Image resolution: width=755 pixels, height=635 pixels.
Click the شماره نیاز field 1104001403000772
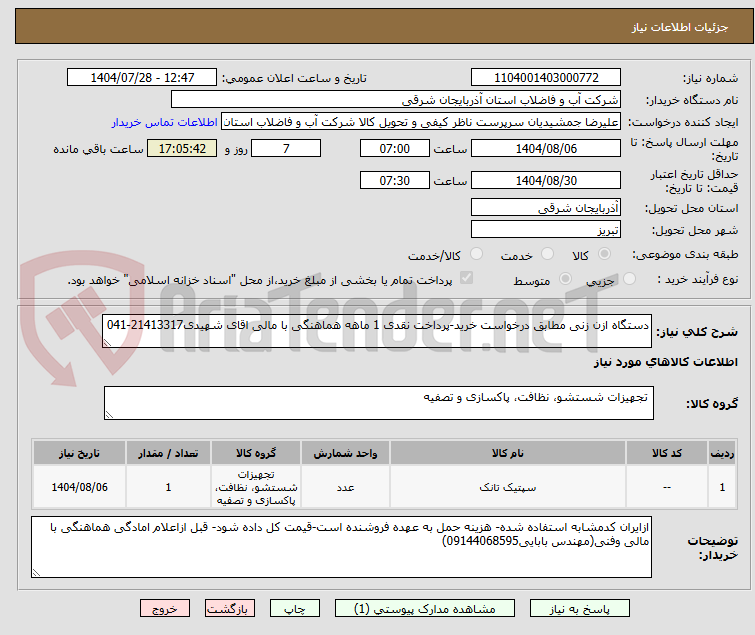(x=546, y=78)
